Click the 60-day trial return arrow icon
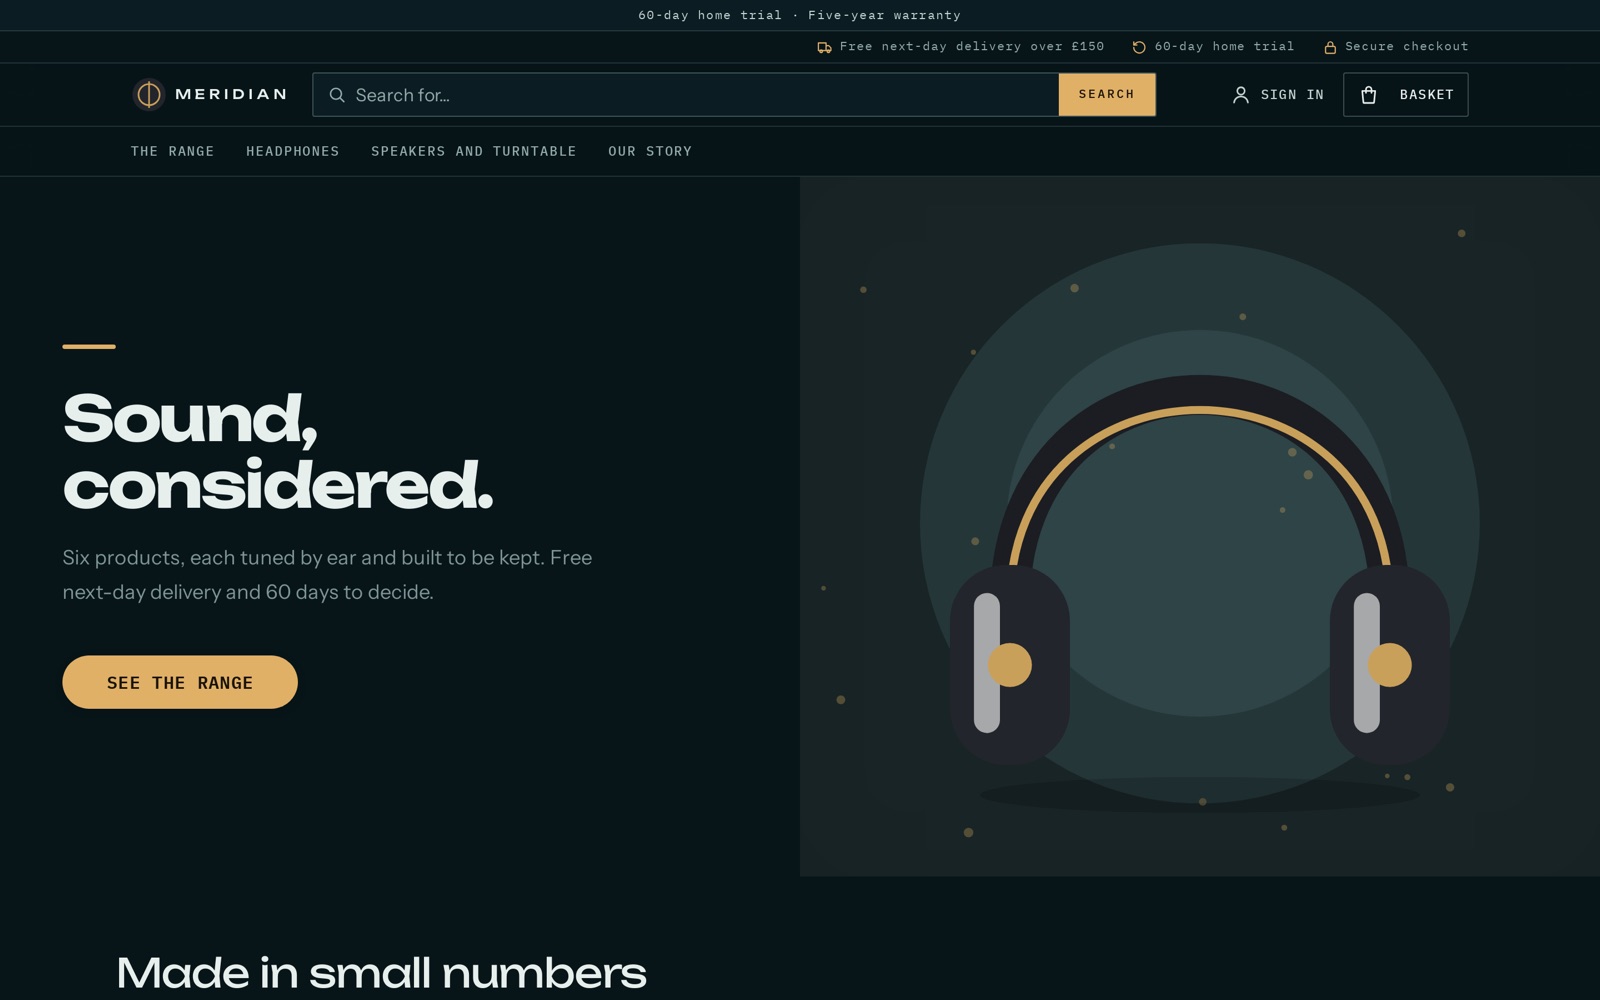 [1139, 47]
